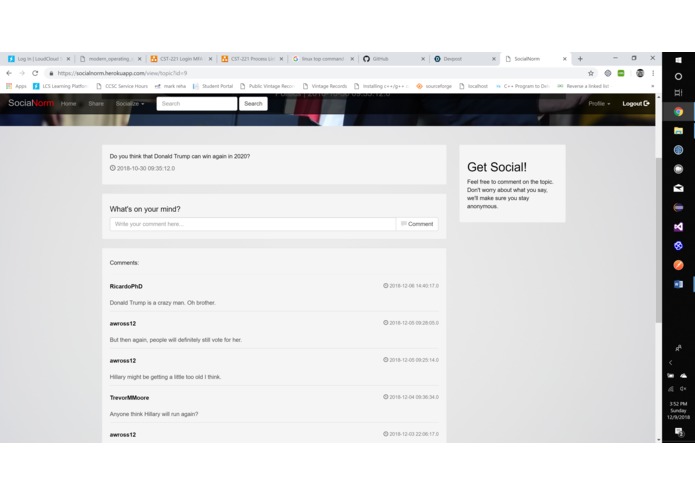Click the navbar Search input field
695x494 pixels.
coord(197,104)
